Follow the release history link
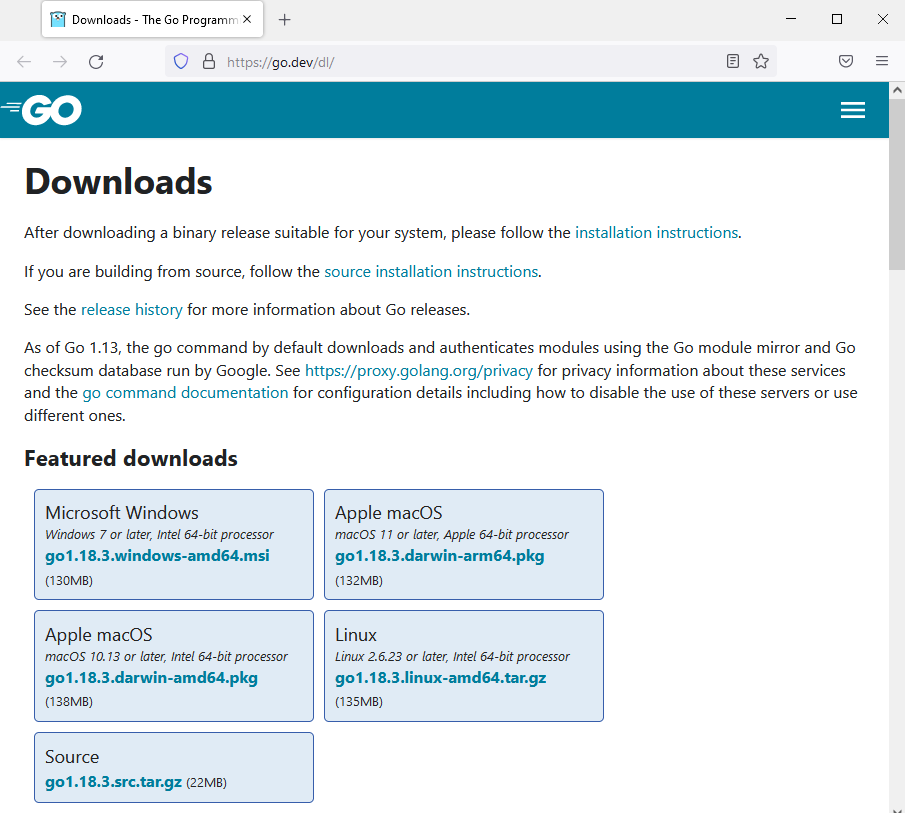905x813 pixels. coord(132,310)
